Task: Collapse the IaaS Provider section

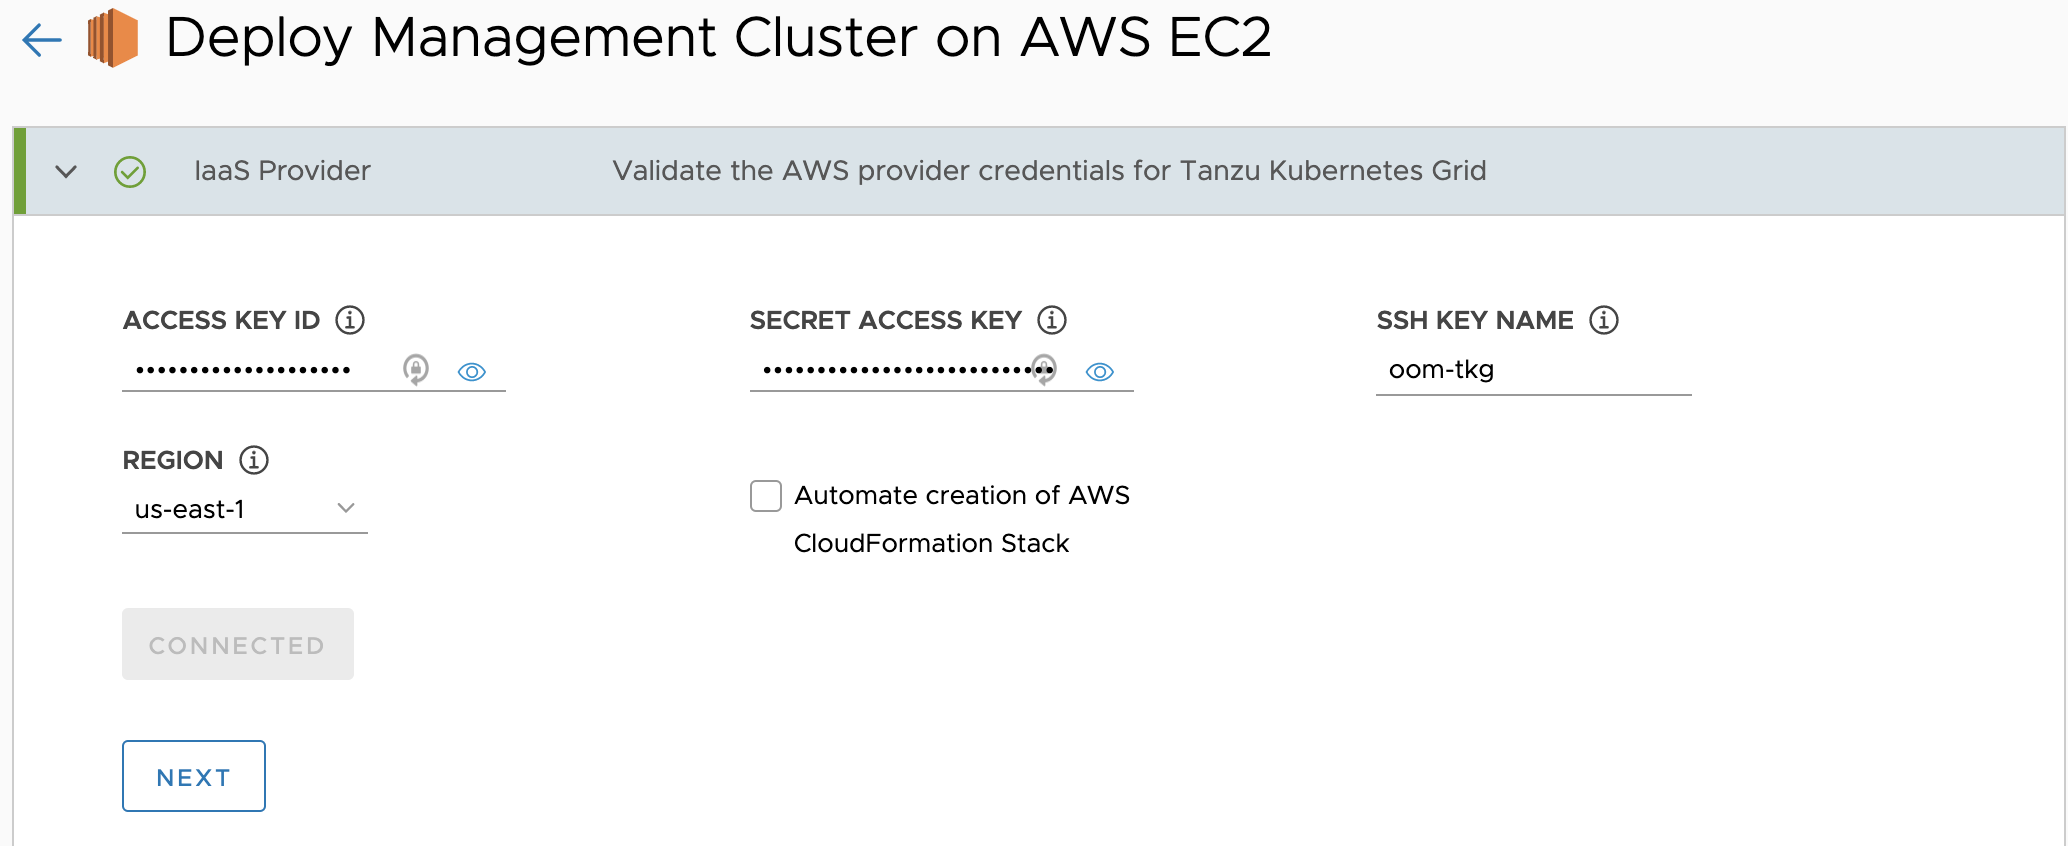Action: [66, 171]
